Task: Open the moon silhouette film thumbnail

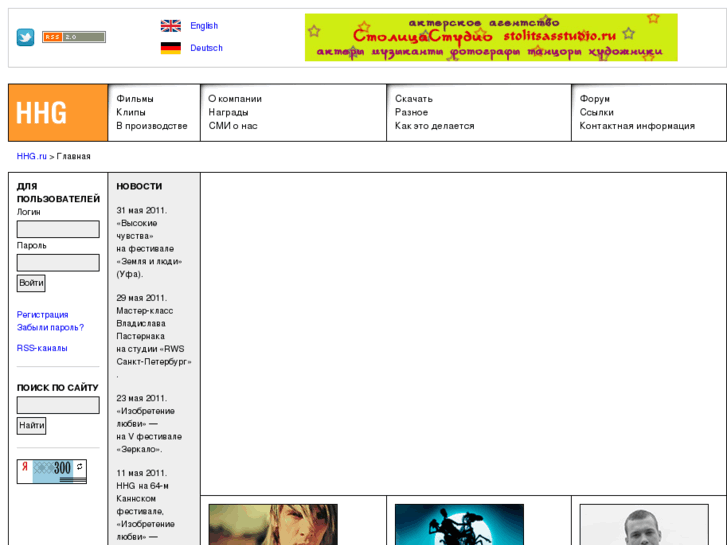Action: click(459, 525)
